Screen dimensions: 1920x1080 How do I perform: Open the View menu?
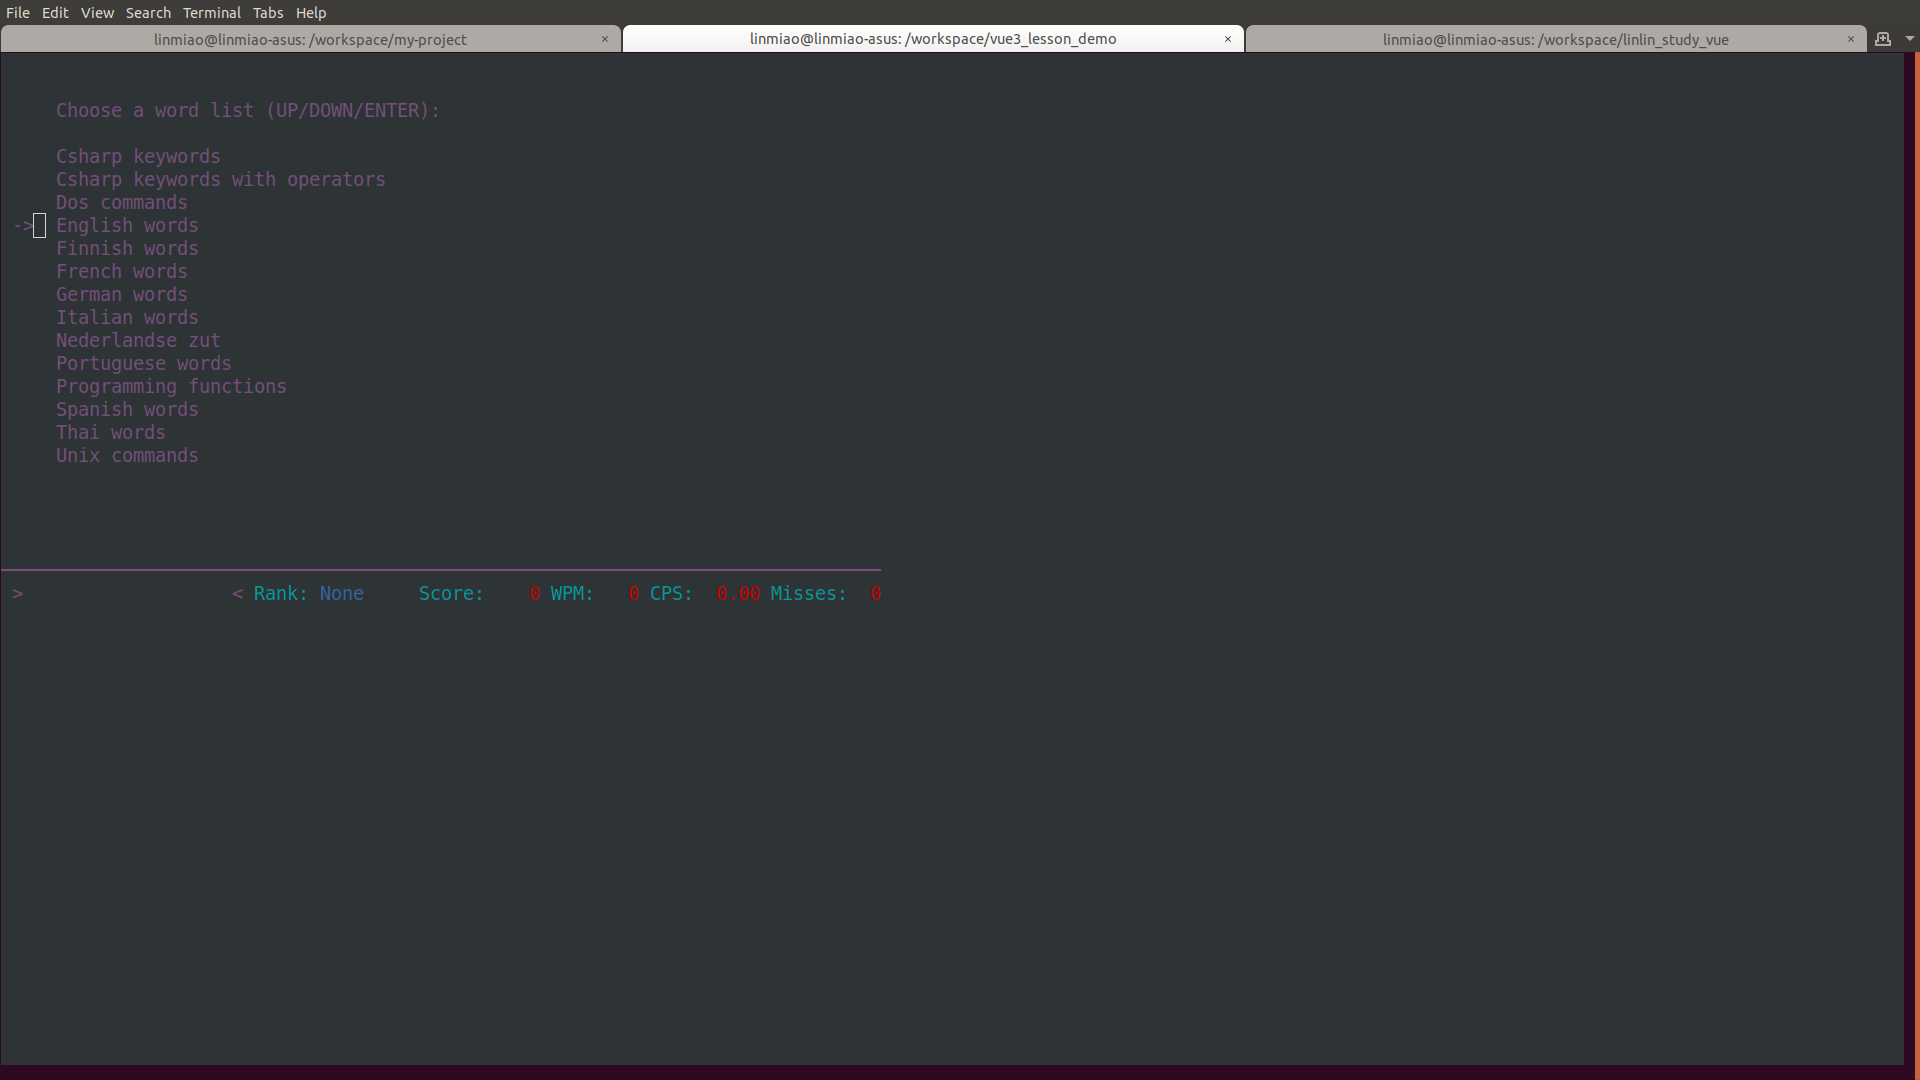[97, 13]
